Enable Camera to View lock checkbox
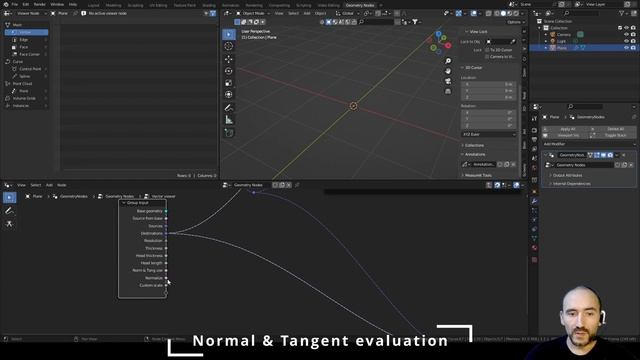The image size is (640, 360). [x=487, y=57]
